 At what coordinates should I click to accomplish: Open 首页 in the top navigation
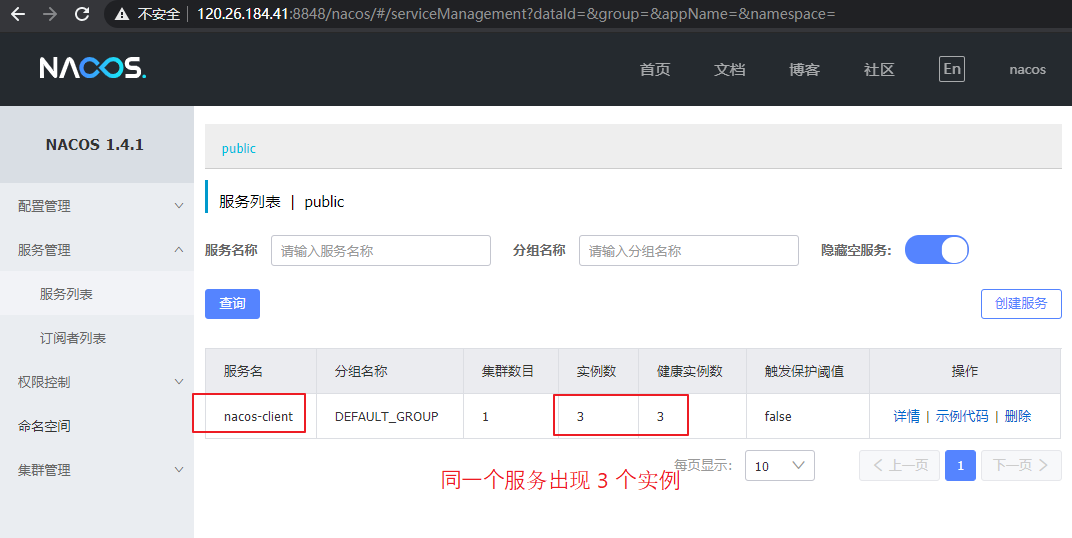655,70
